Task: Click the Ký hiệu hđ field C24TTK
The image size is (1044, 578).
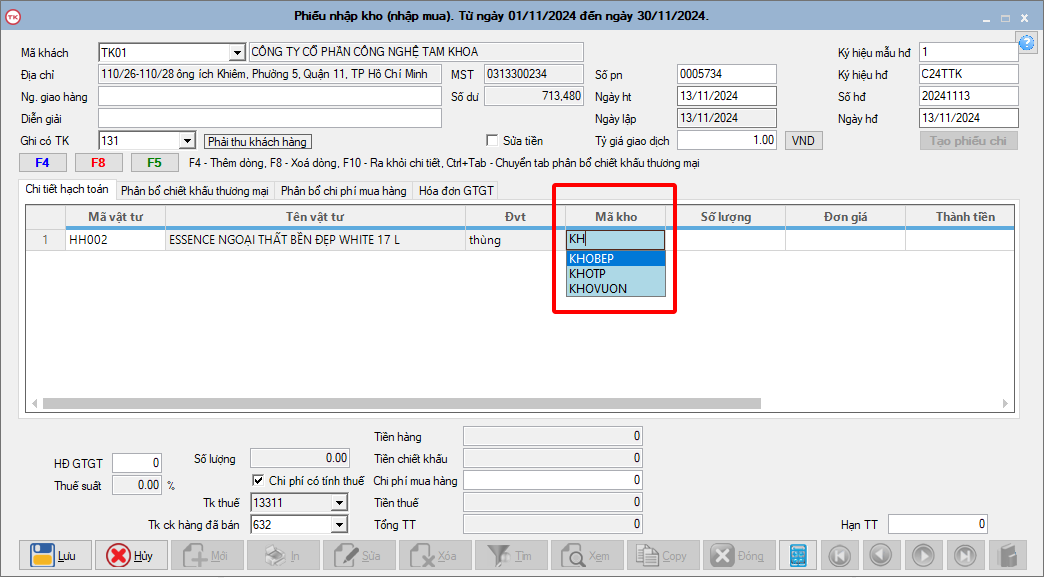Action: coord(969,74)
